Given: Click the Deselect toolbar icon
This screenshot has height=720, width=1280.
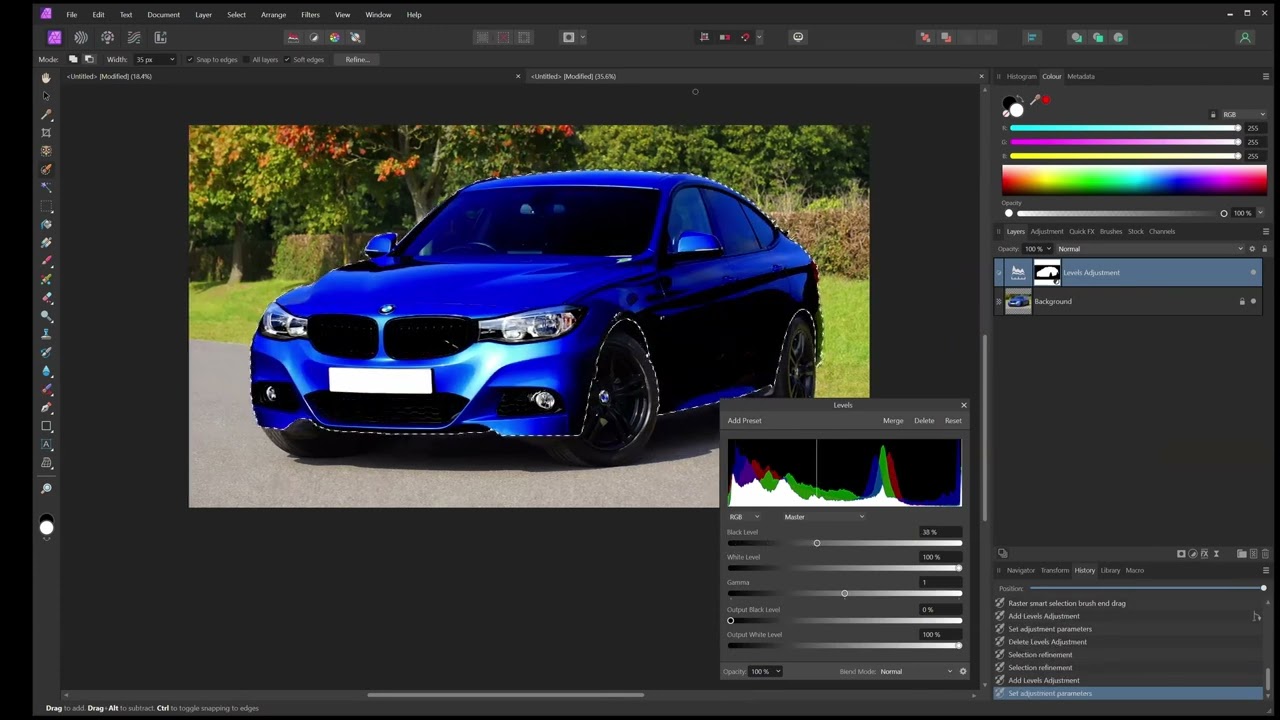Looking at the screenshot, I should (503, 37).
